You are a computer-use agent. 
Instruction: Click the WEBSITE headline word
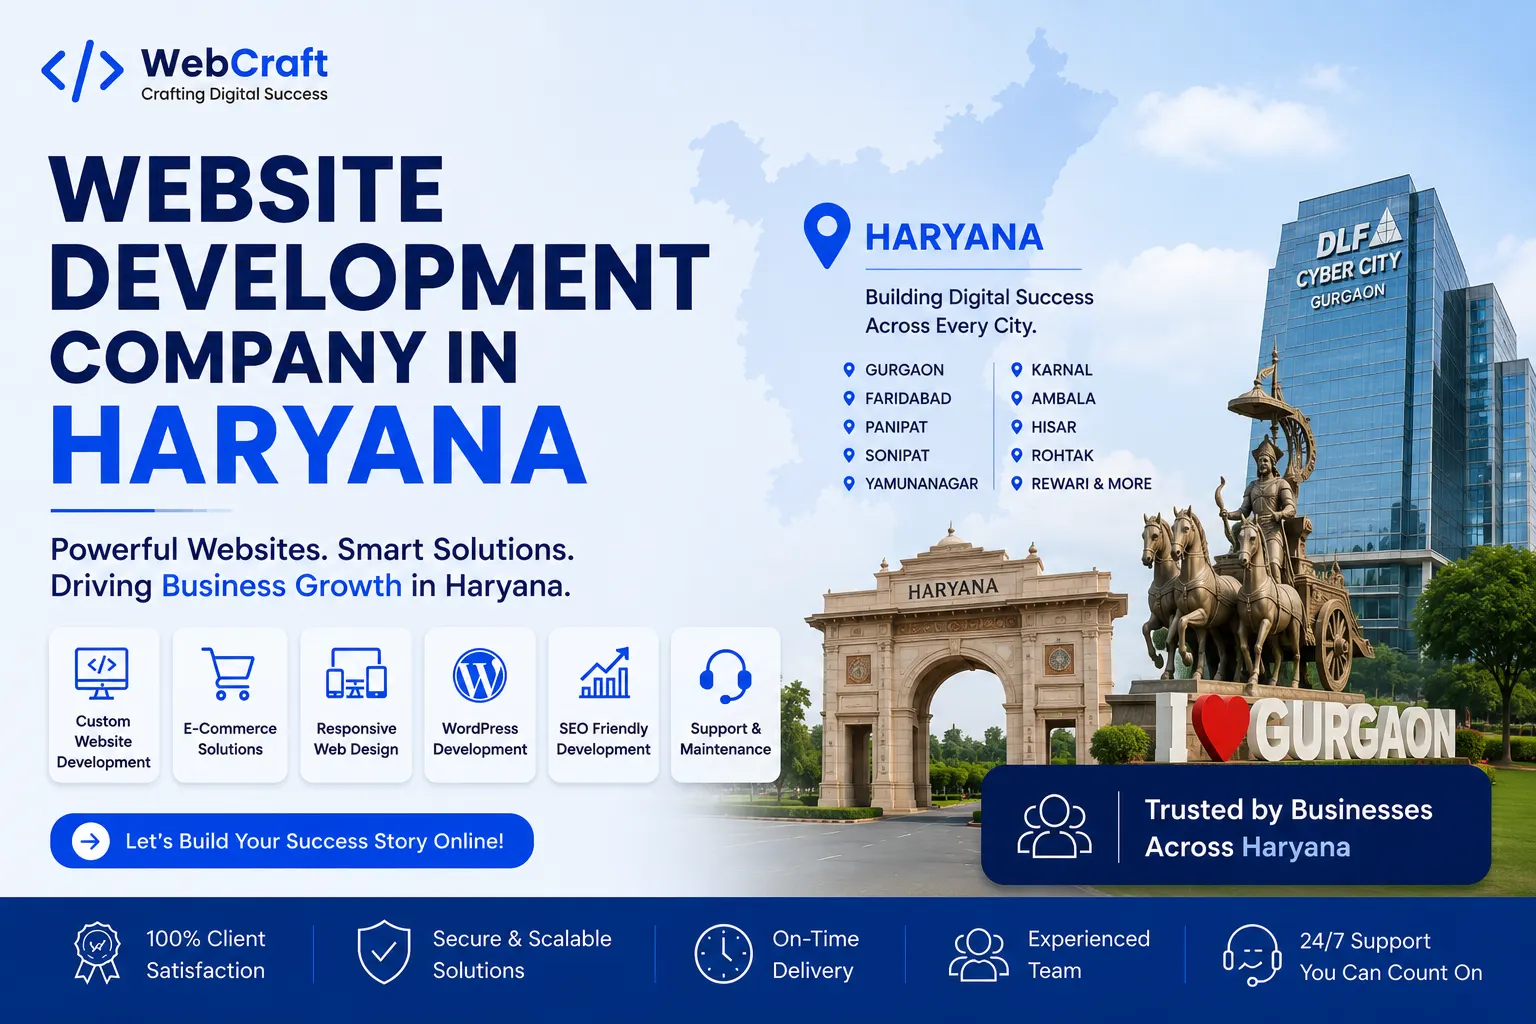point(246,189)
